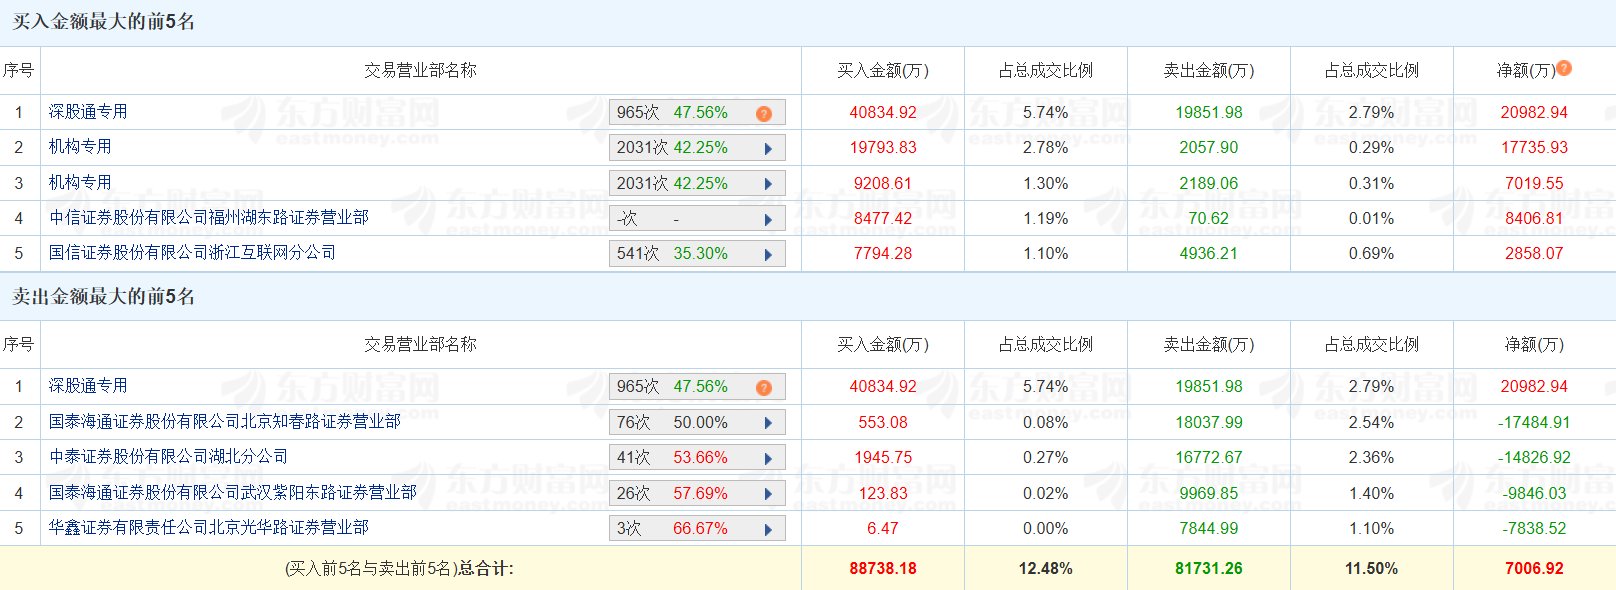Expand the arrow in the buy table's rank 2 机构专用 row
Image resolution: width=1616 pixels, height=590 pixels.
click(x=768, y=148)
